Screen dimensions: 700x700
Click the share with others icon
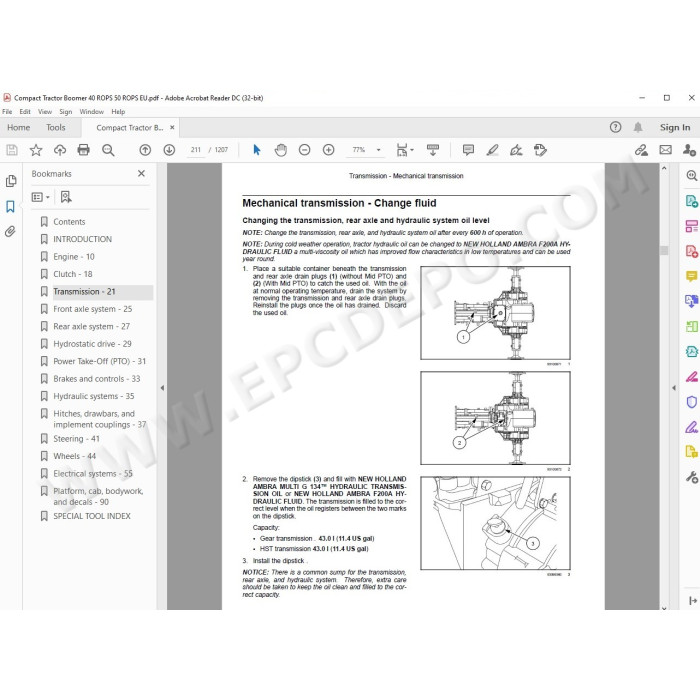point(689,150)
